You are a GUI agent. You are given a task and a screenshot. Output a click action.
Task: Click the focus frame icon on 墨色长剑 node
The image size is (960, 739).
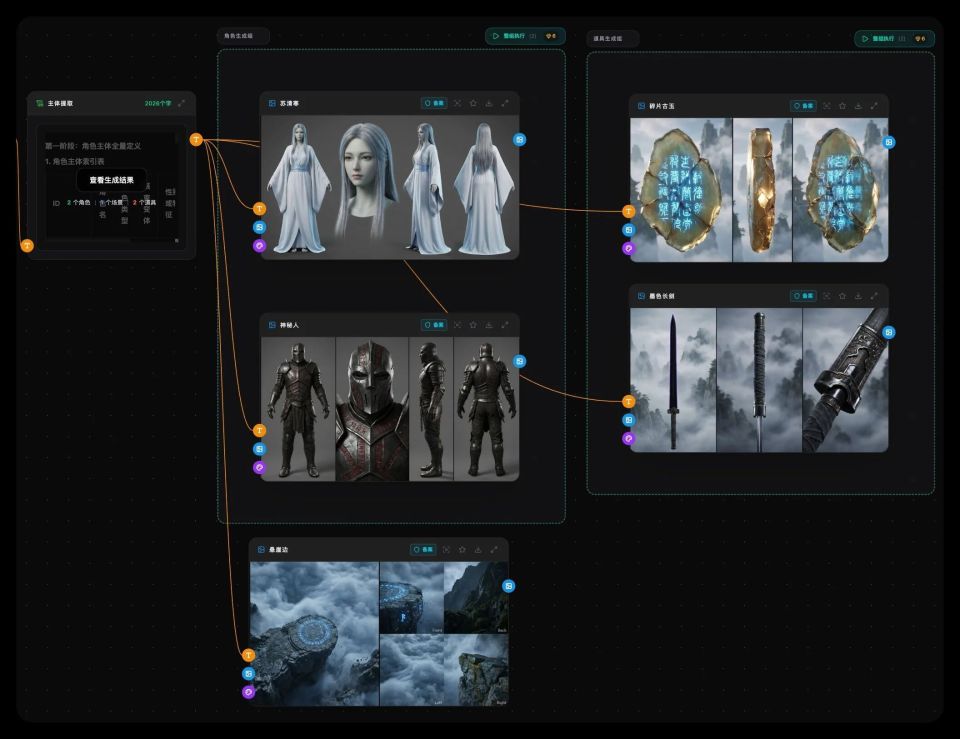(827, 296)
